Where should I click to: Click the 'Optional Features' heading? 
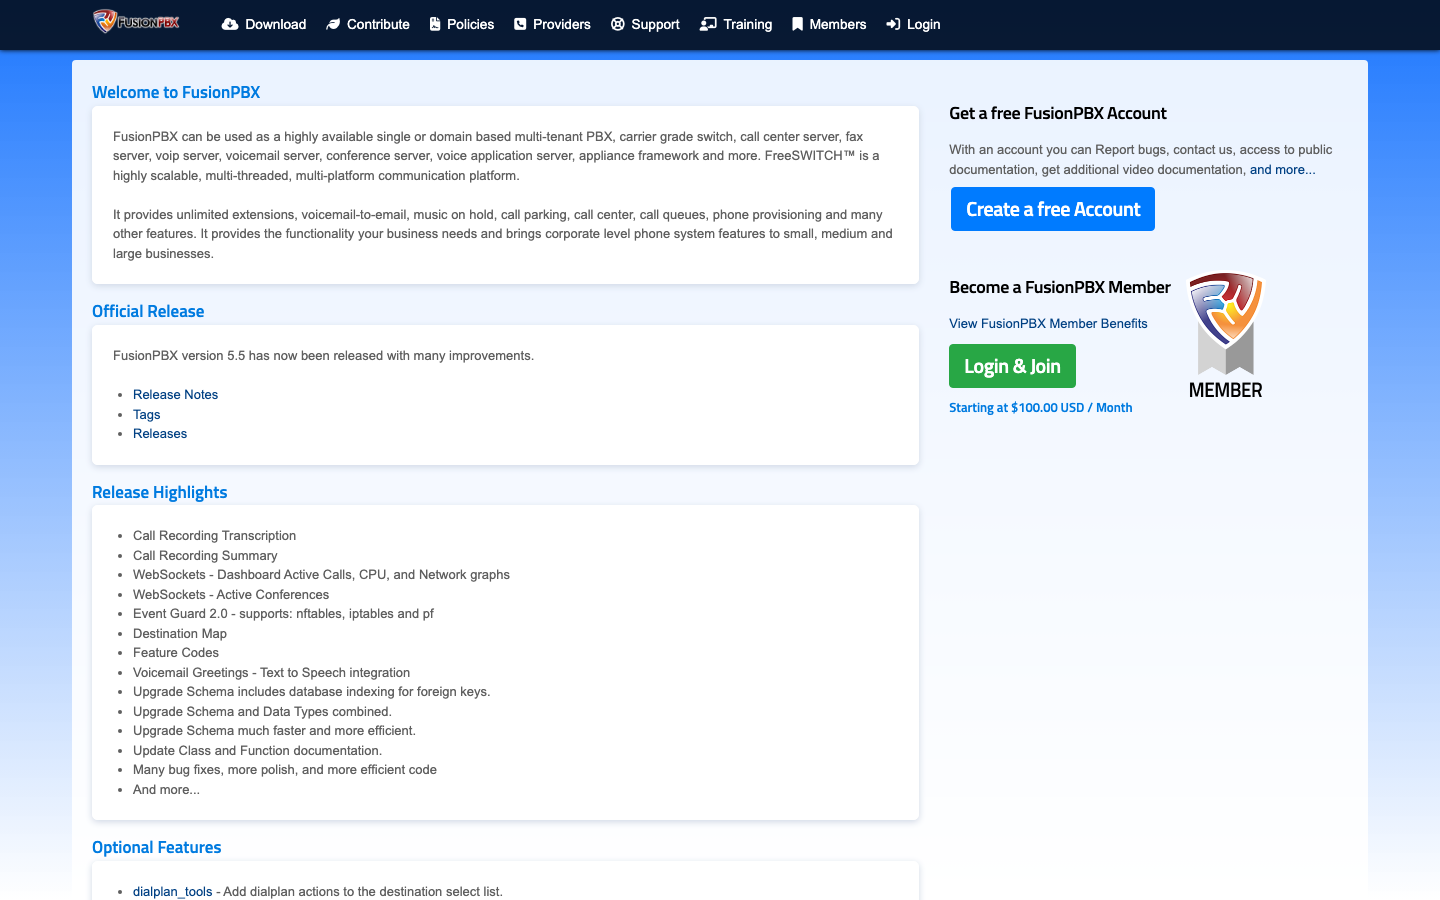coord(156,847)
